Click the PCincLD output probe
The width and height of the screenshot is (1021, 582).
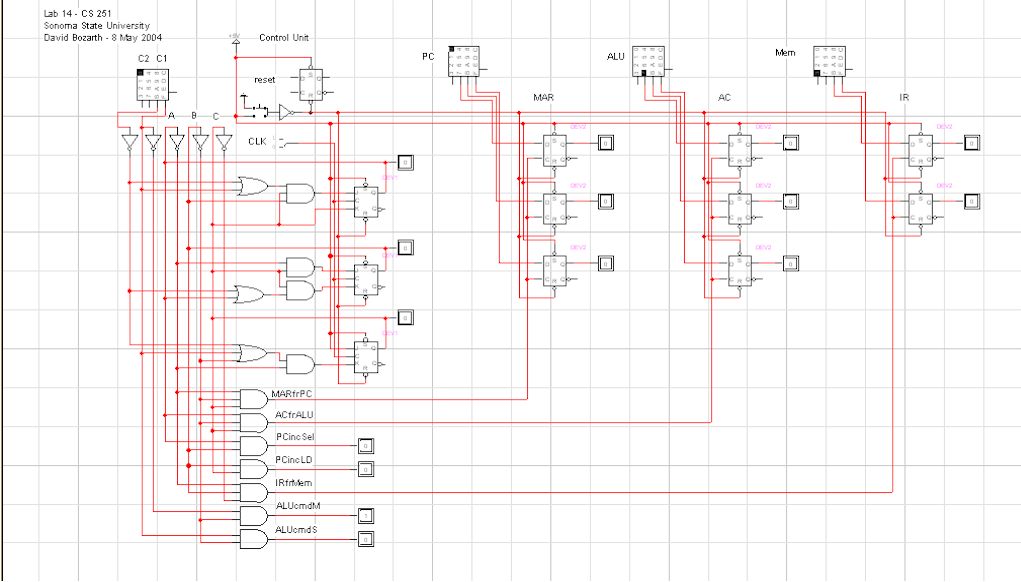pyautogui.click(x=366, y=469)
